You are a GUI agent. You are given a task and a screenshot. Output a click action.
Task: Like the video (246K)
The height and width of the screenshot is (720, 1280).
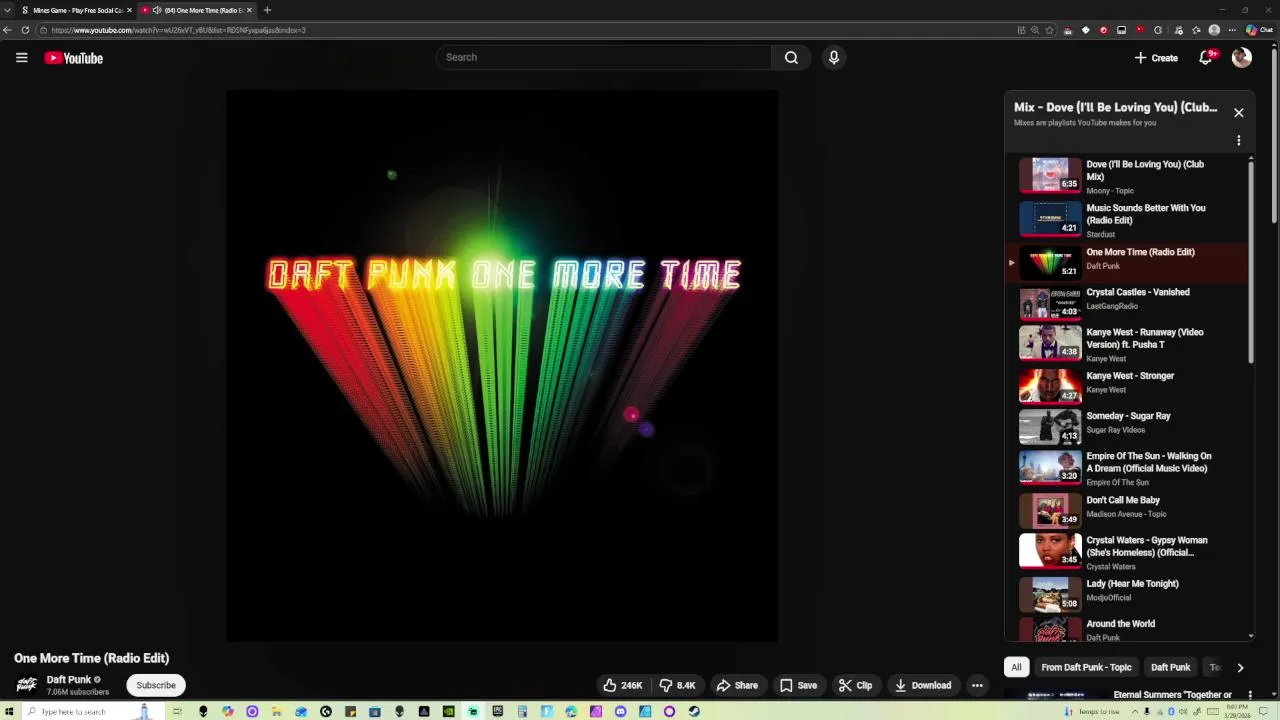click(623, 685)
